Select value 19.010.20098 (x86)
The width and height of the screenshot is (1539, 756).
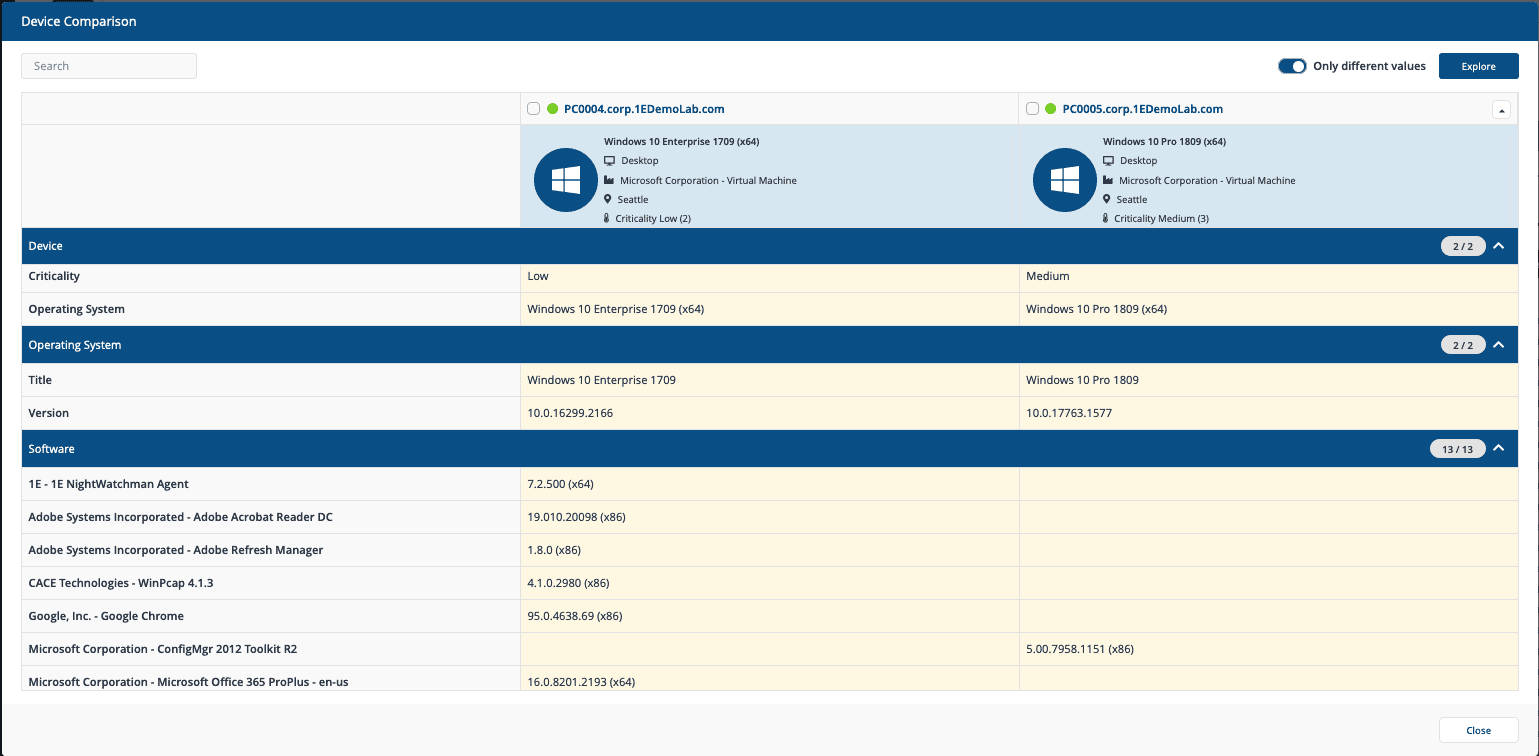click(577, 517)
